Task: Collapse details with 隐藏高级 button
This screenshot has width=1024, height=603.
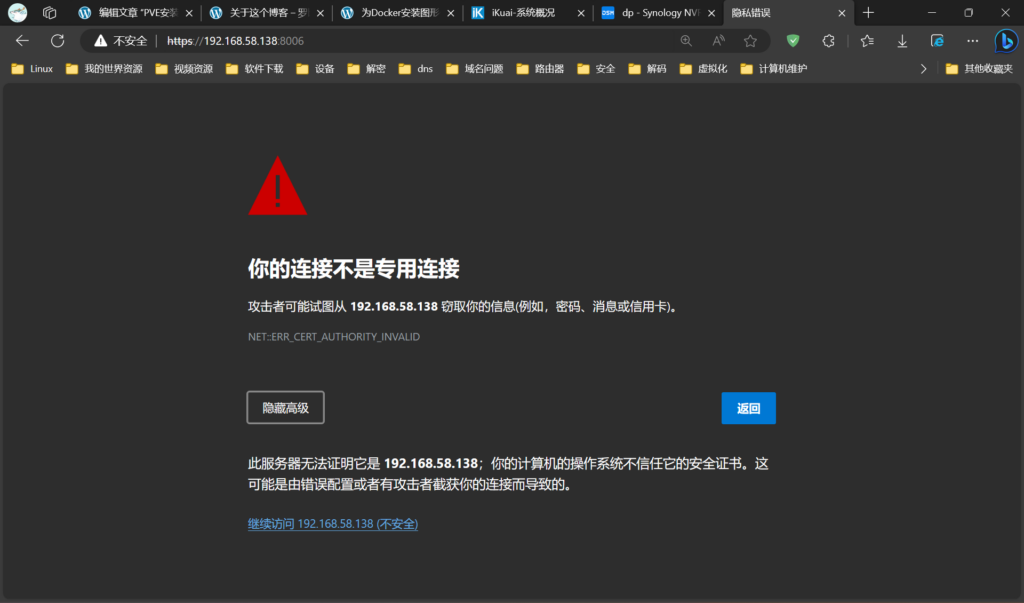Action: pos(285,408)
